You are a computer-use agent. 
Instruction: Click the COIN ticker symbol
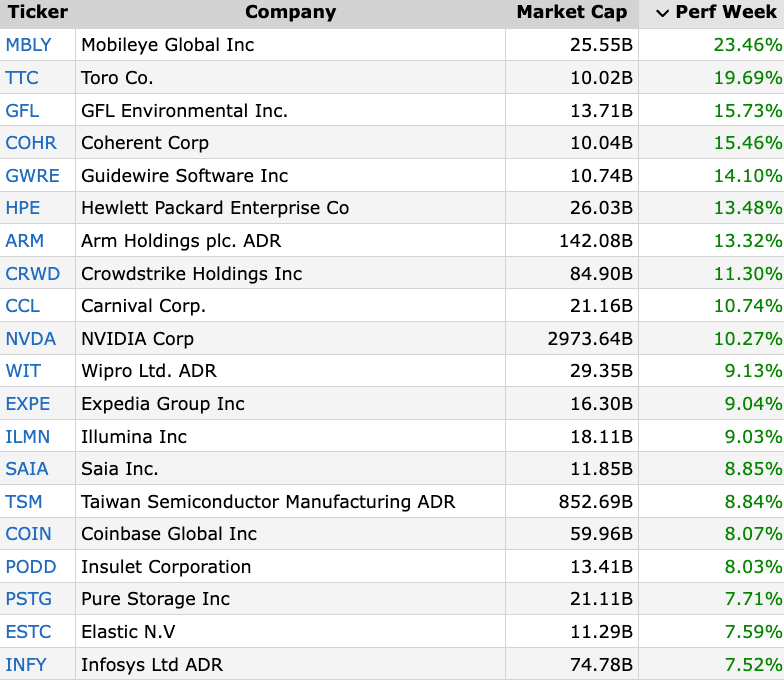point(28,534)
